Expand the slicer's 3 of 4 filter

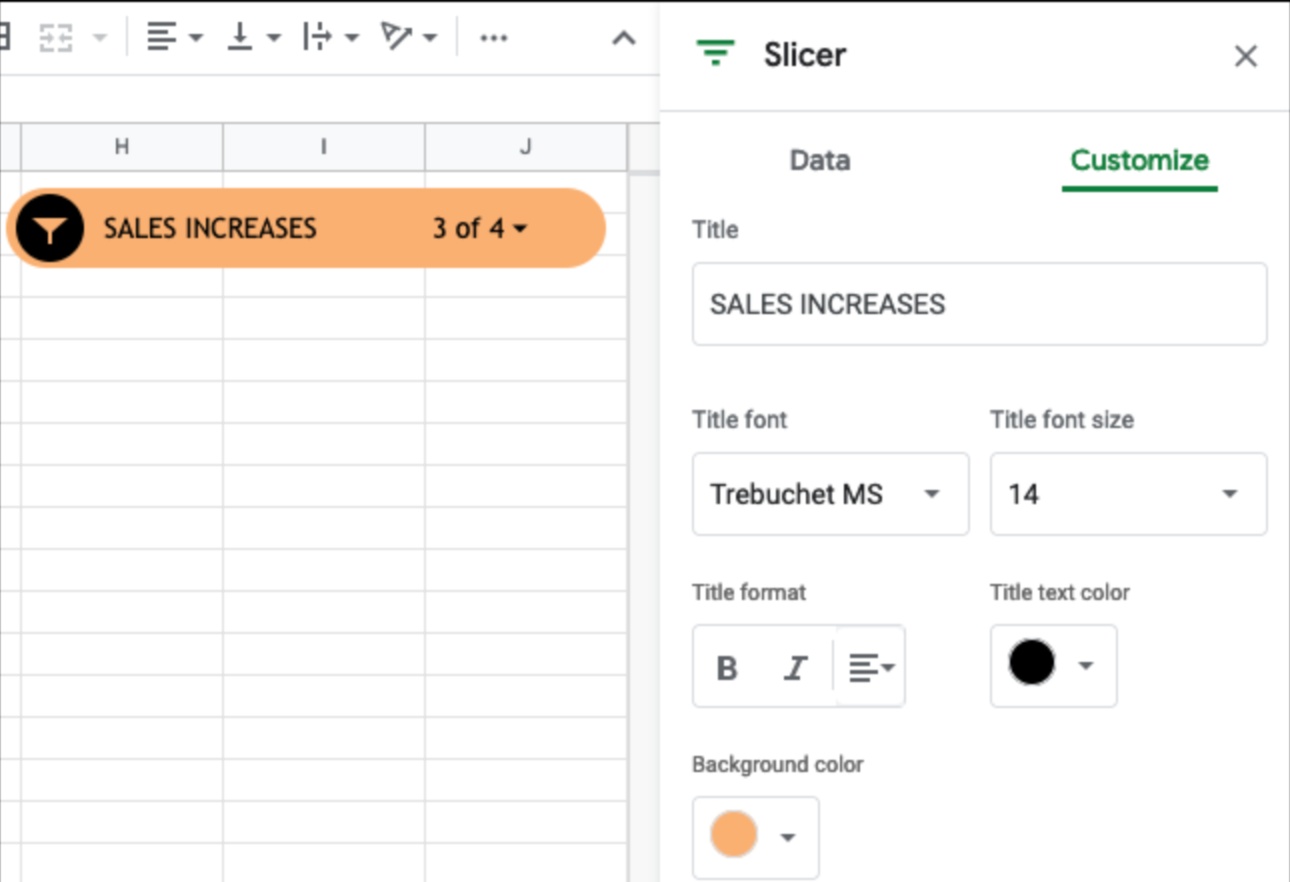pyautogui.click(x=480, y=229)
